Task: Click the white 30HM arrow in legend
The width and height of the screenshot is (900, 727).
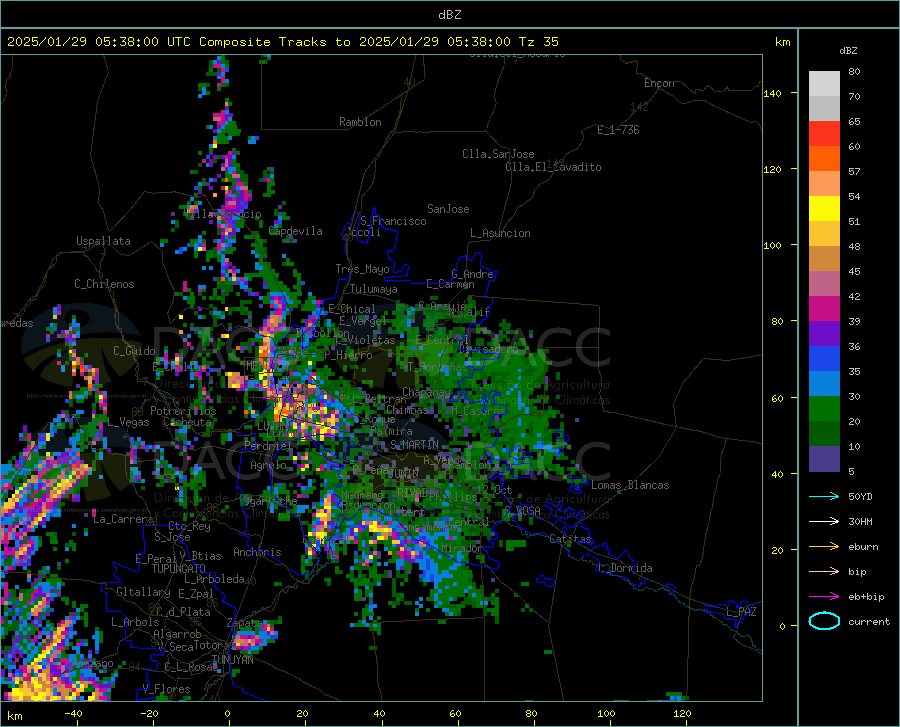Action: 824,522
